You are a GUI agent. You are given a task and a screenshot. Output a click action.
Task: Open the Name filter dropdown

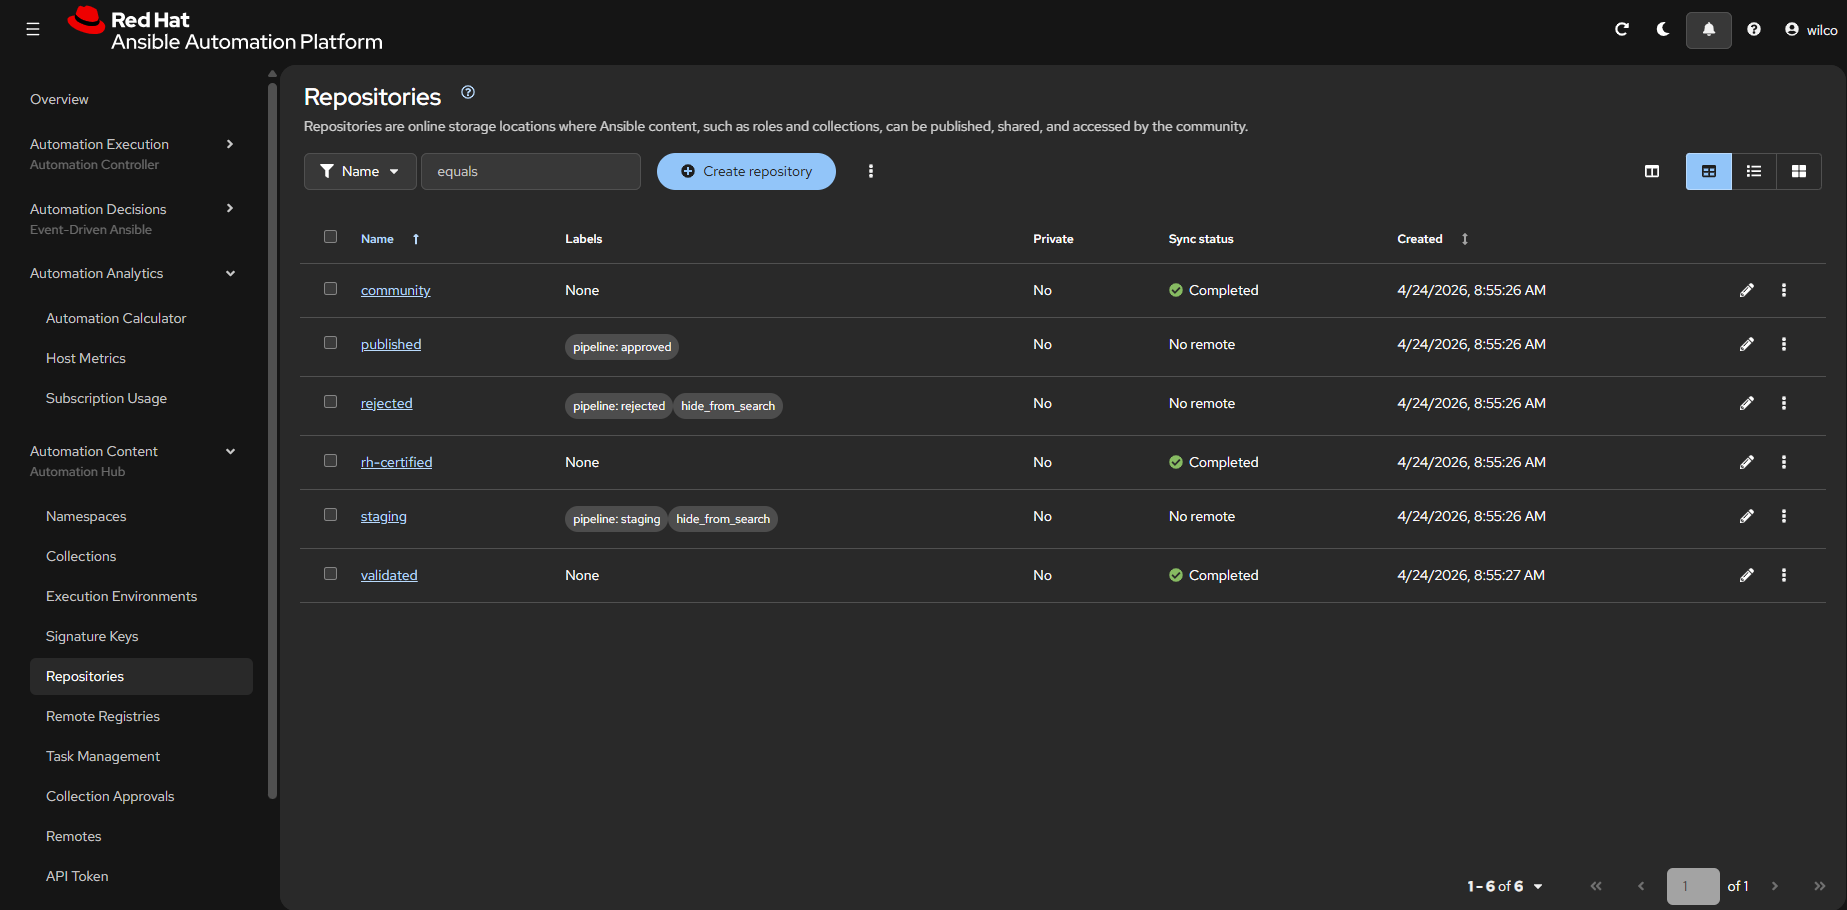(360, 171)
